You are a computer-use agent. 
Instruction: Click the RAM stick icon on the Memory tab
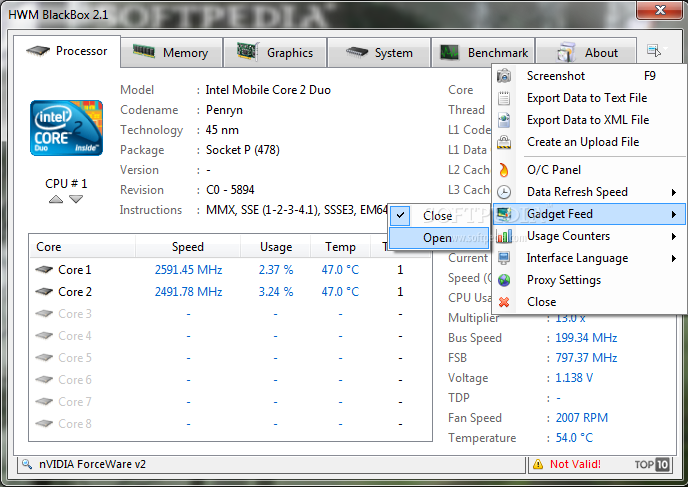(x=144, y=52)
